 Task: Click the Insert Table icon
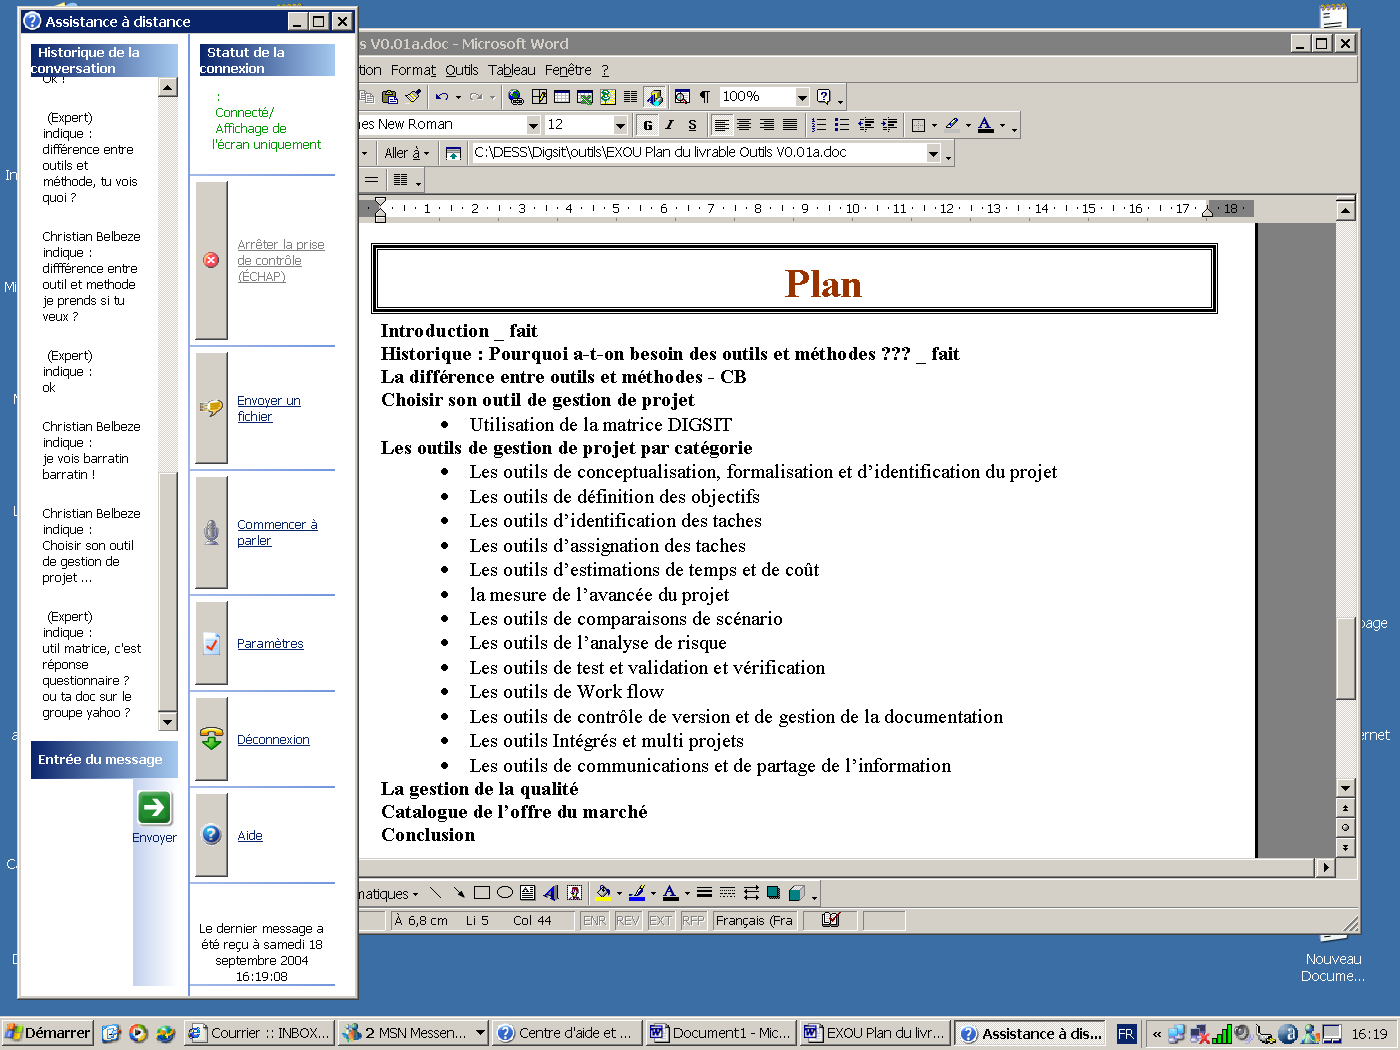[562, 97]
